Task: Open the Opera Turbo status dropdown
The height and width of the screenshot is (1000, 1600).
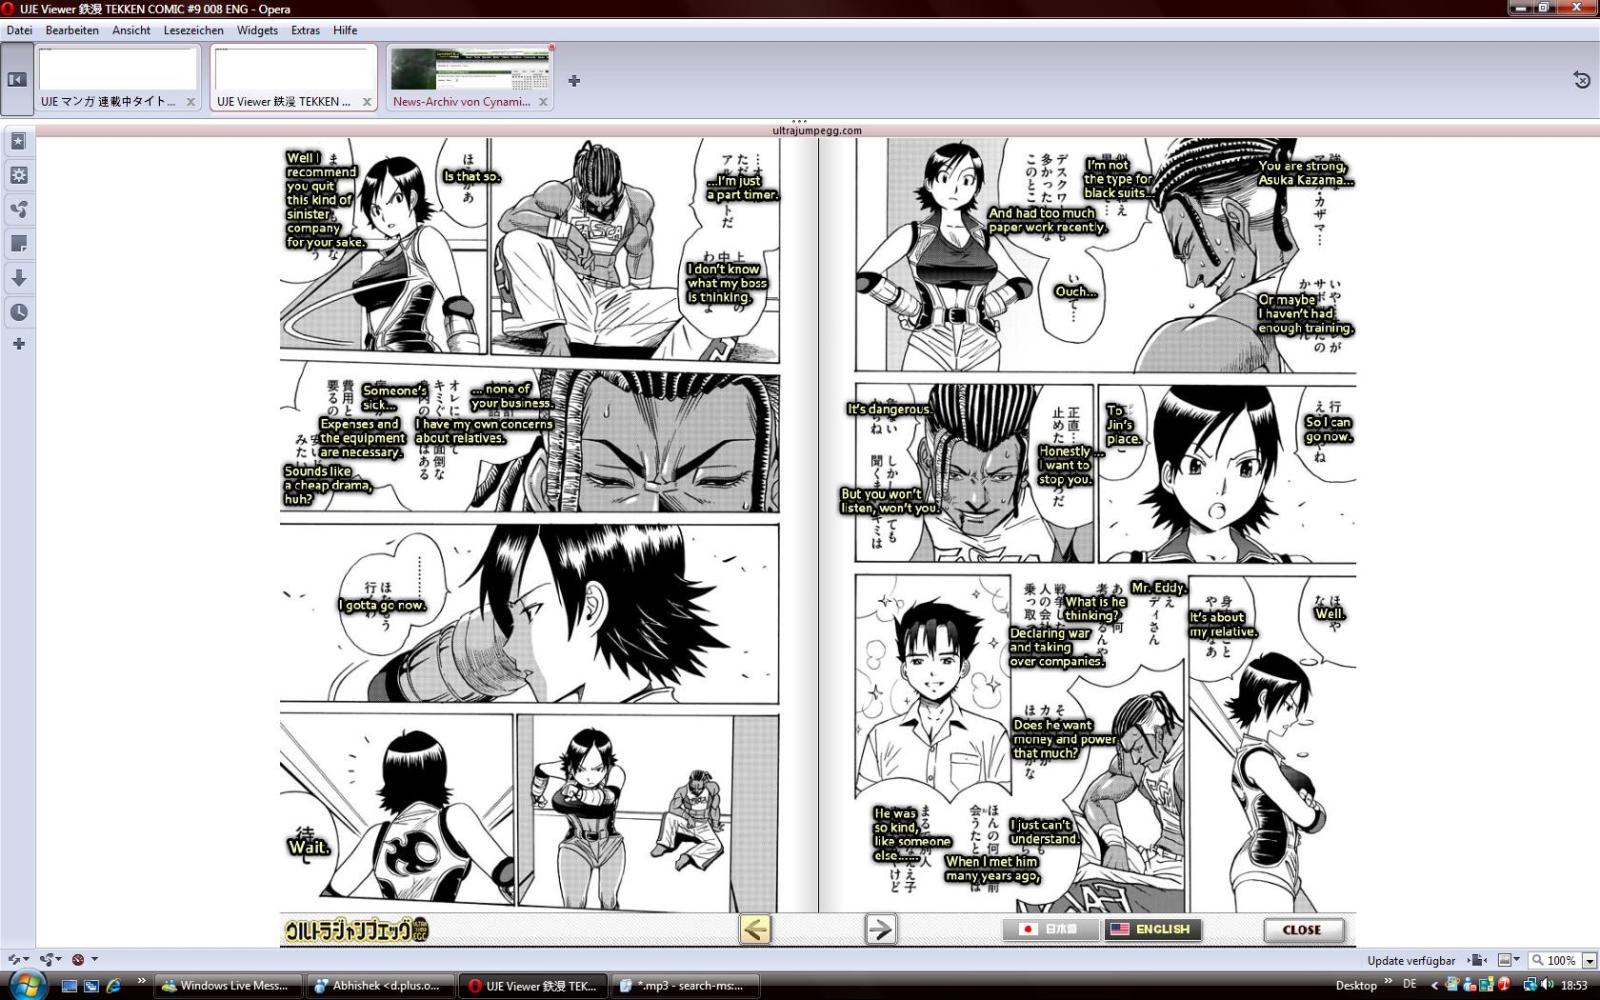Action: [x=83, y=960]
